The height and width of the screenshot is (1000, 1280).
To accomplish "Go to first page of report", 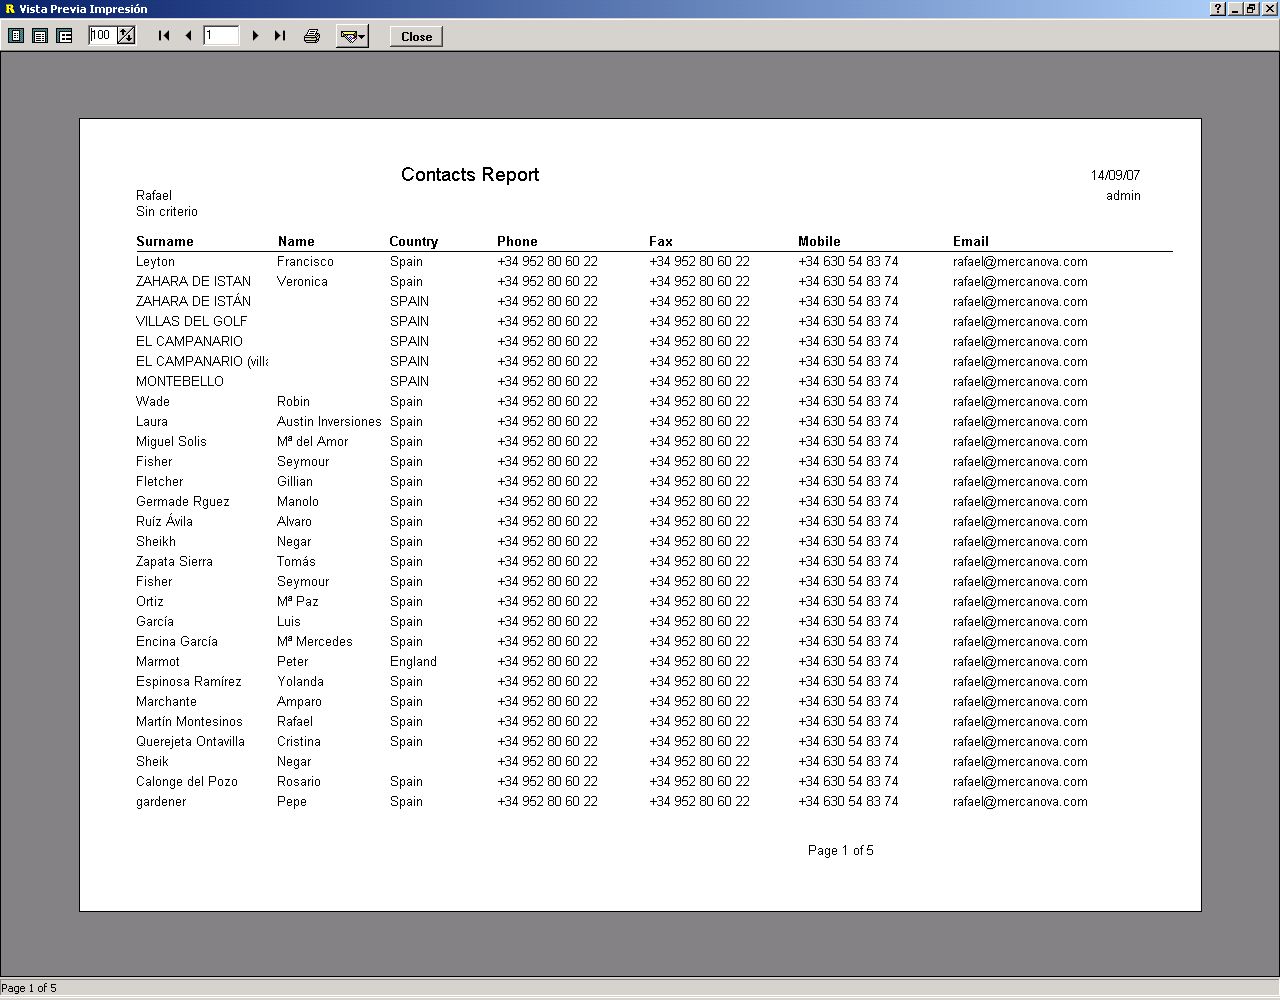I will [164, 36].
